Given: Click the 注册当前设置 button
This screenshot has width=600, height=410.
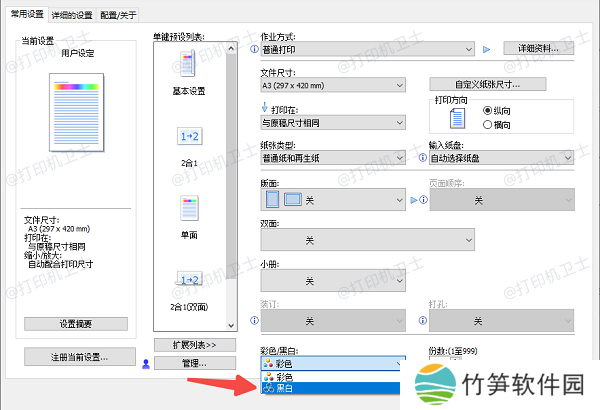Looking at the screenshot, I should (x=79, y=356).
